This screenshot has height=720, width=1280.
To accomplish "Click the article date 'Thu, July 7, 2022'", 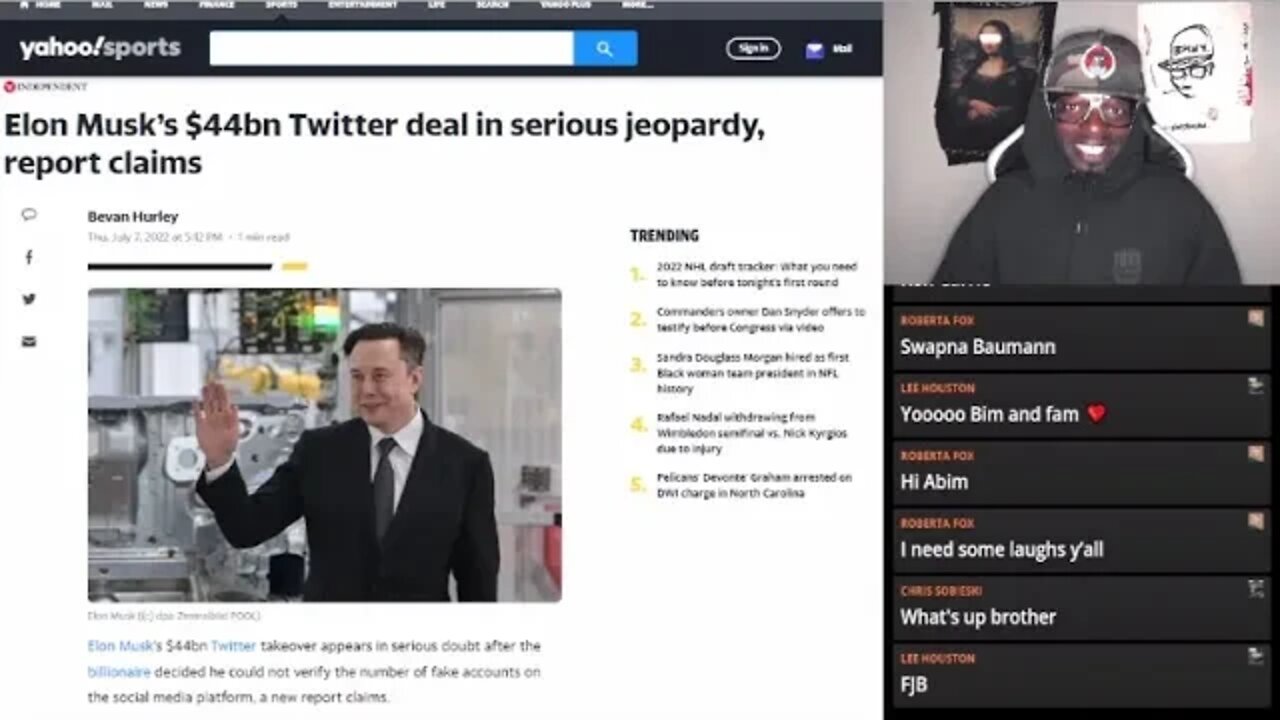I will tap(155, 238).
